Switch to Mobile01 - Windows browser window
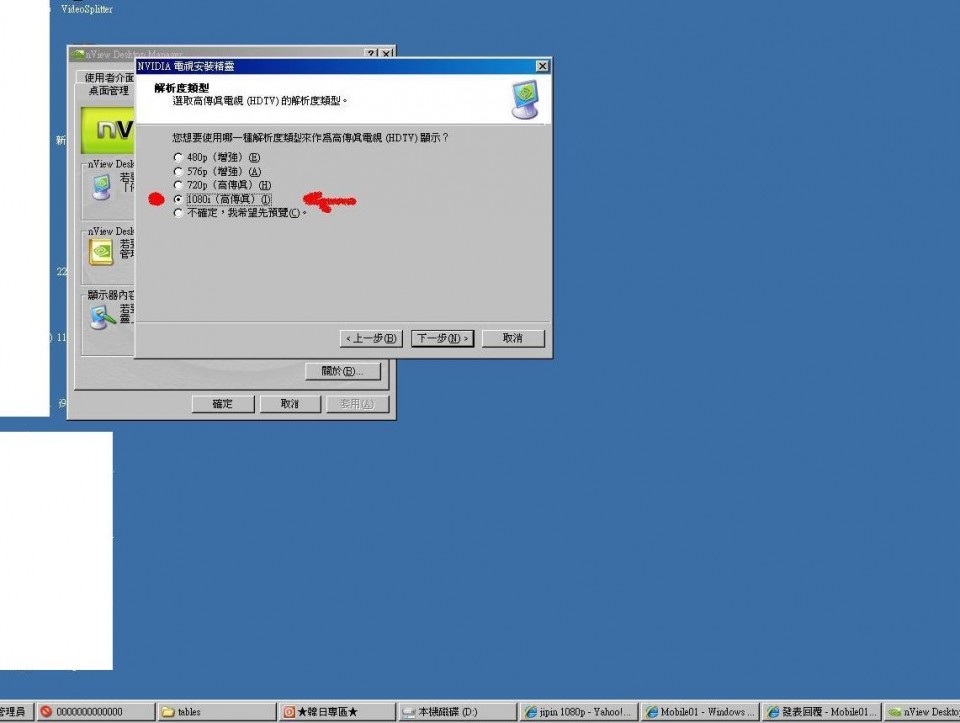The image size is (960, 723). 700,712
